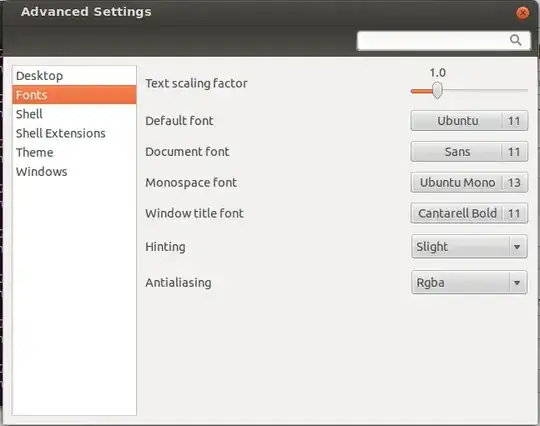
Task: Select the Fonts category in sidebar
Action: [74, 95]
